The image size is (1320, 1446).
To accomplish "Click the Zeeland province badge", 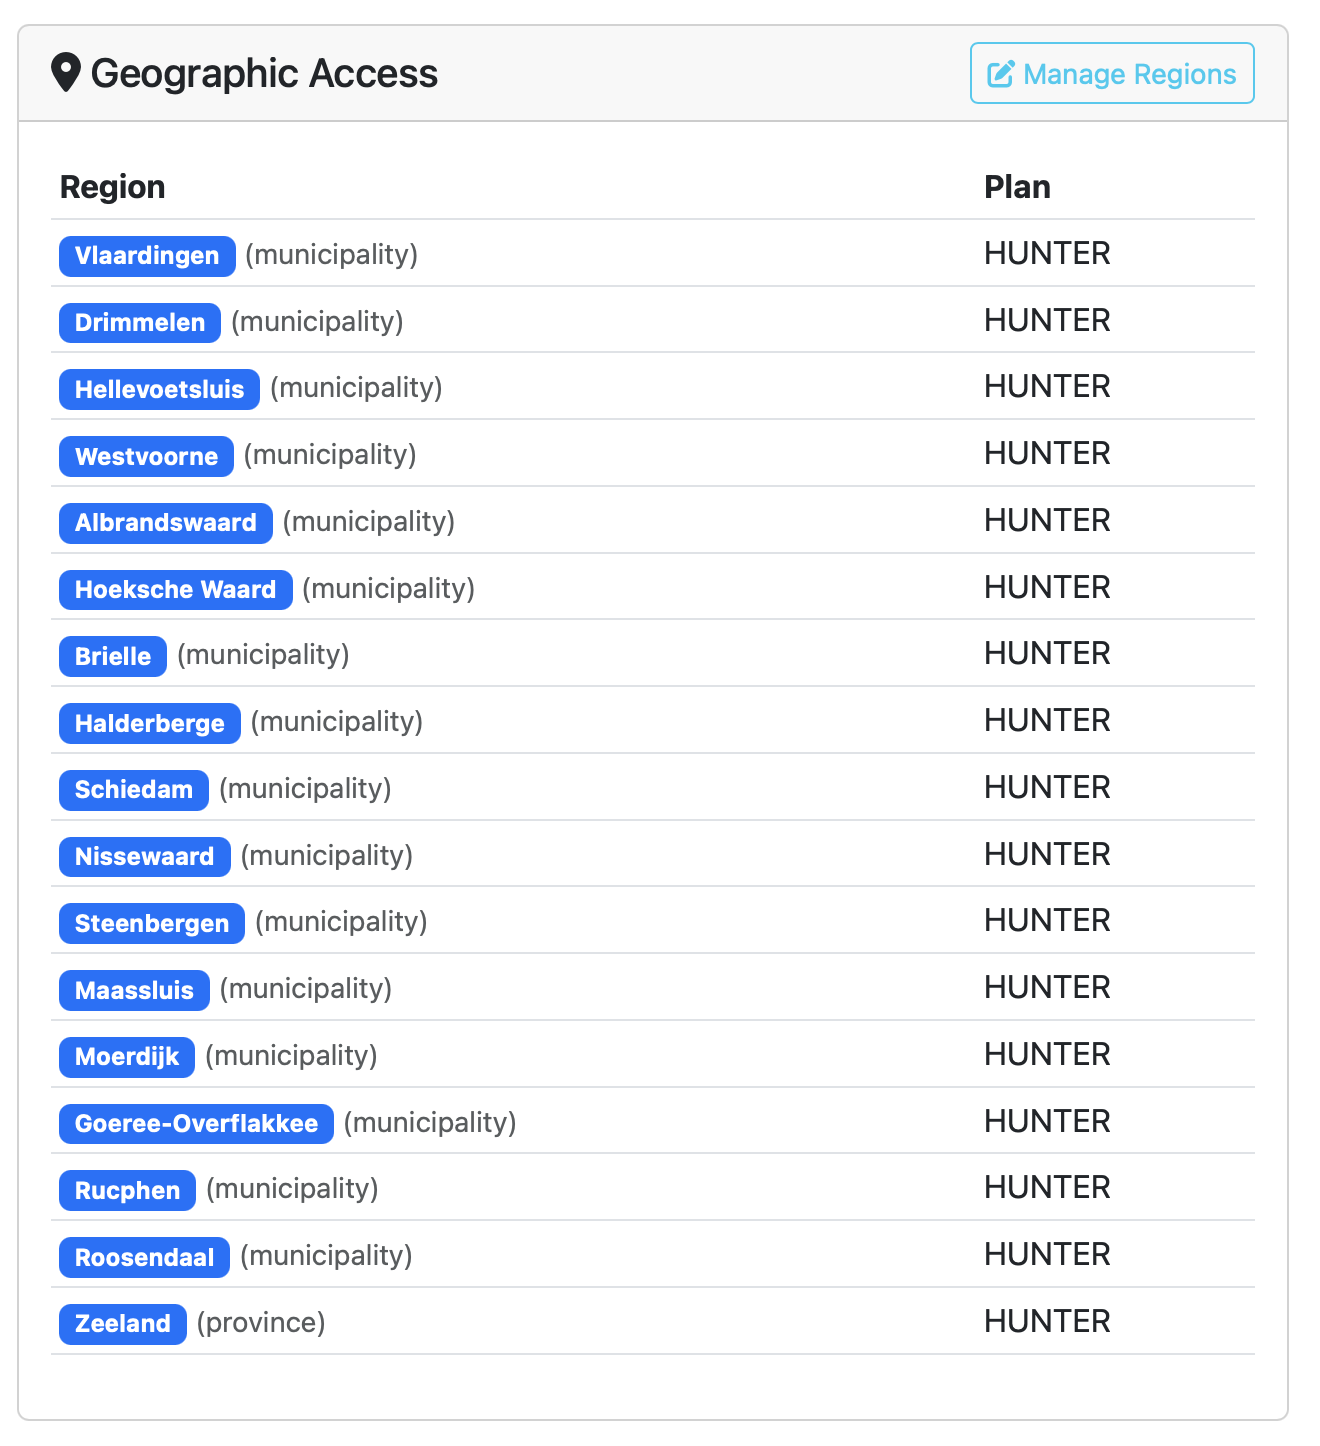I will tap(122, 1324).
